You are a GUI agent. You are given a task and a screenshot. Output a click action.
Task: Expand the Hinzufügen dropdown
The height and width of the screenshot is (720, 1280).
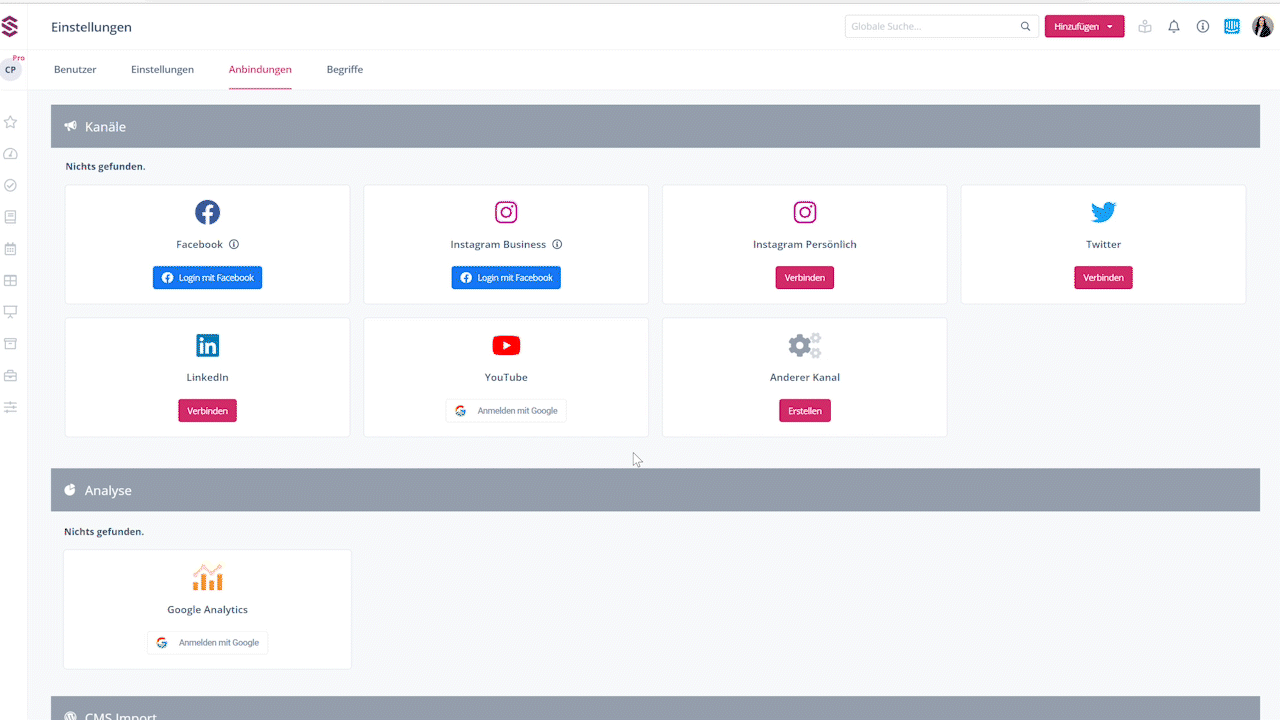click(x=1084, y=27)
